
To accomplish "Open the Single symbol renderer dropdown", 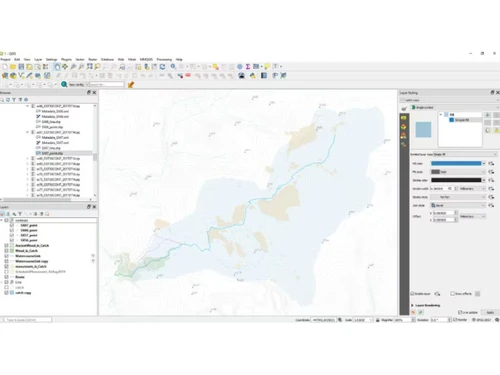I will click(x=454, y=107).
